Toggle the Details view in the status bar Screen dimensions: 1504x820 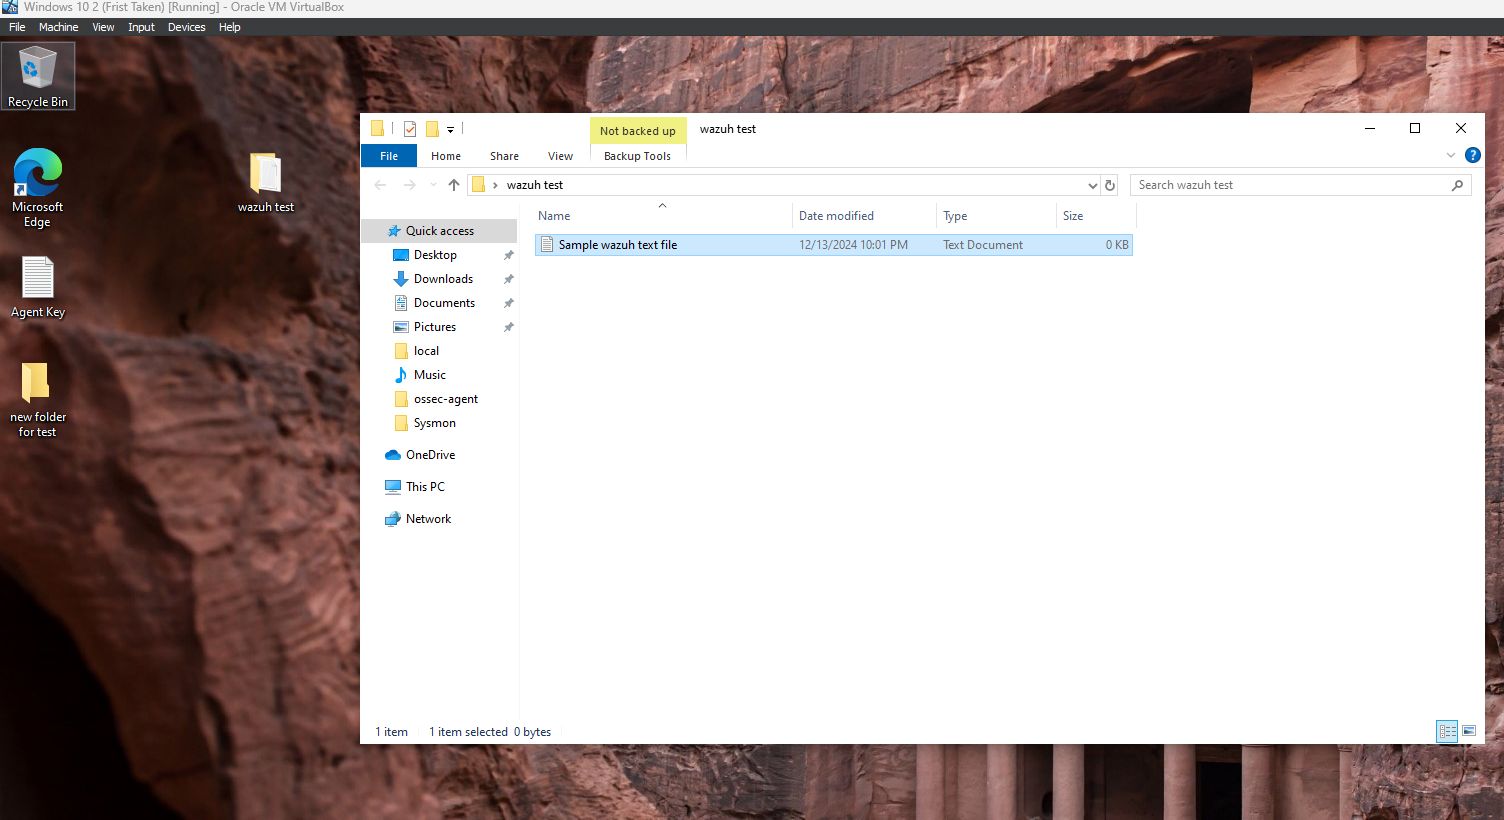click(1447, 731)
